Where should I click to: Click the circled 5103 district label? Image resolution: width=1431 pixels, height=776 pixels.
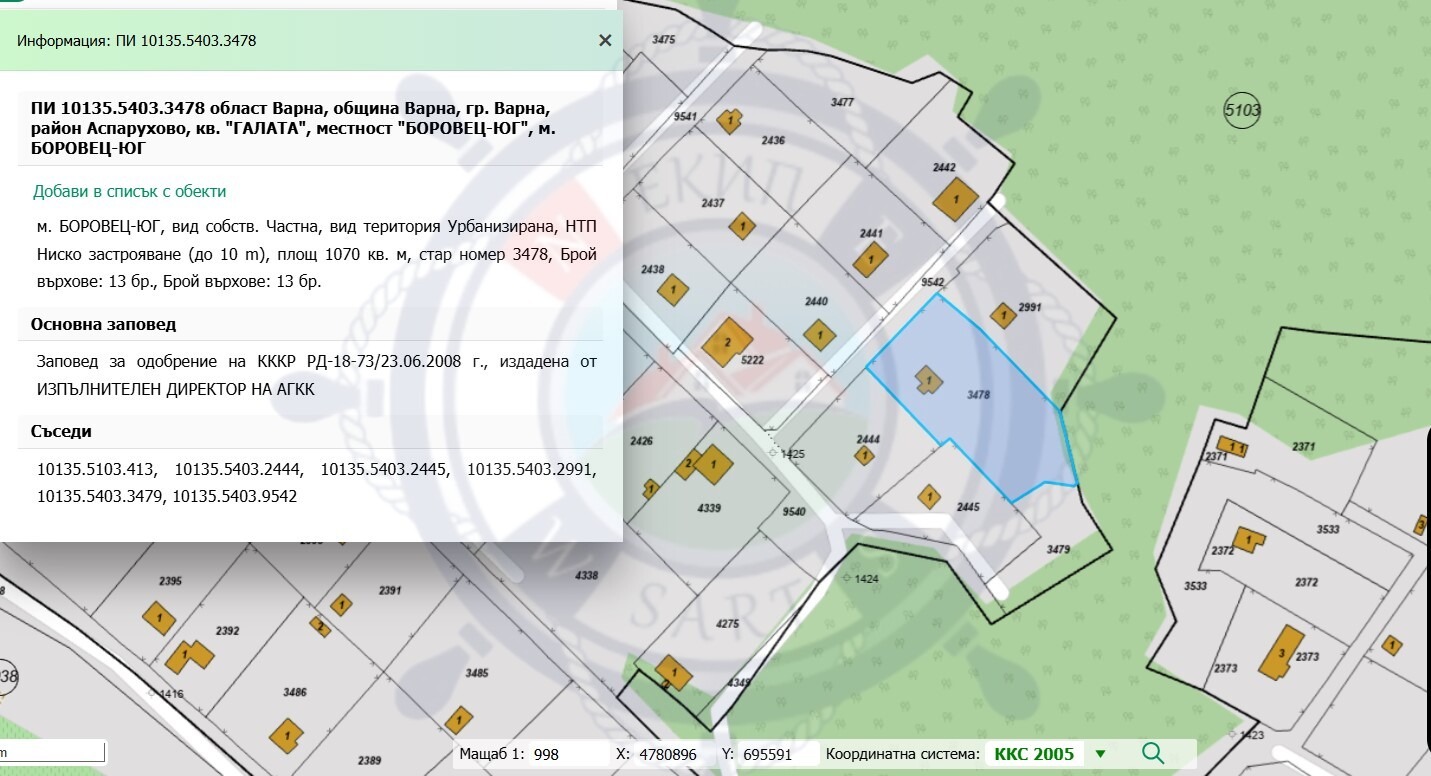pos(1242,110)
